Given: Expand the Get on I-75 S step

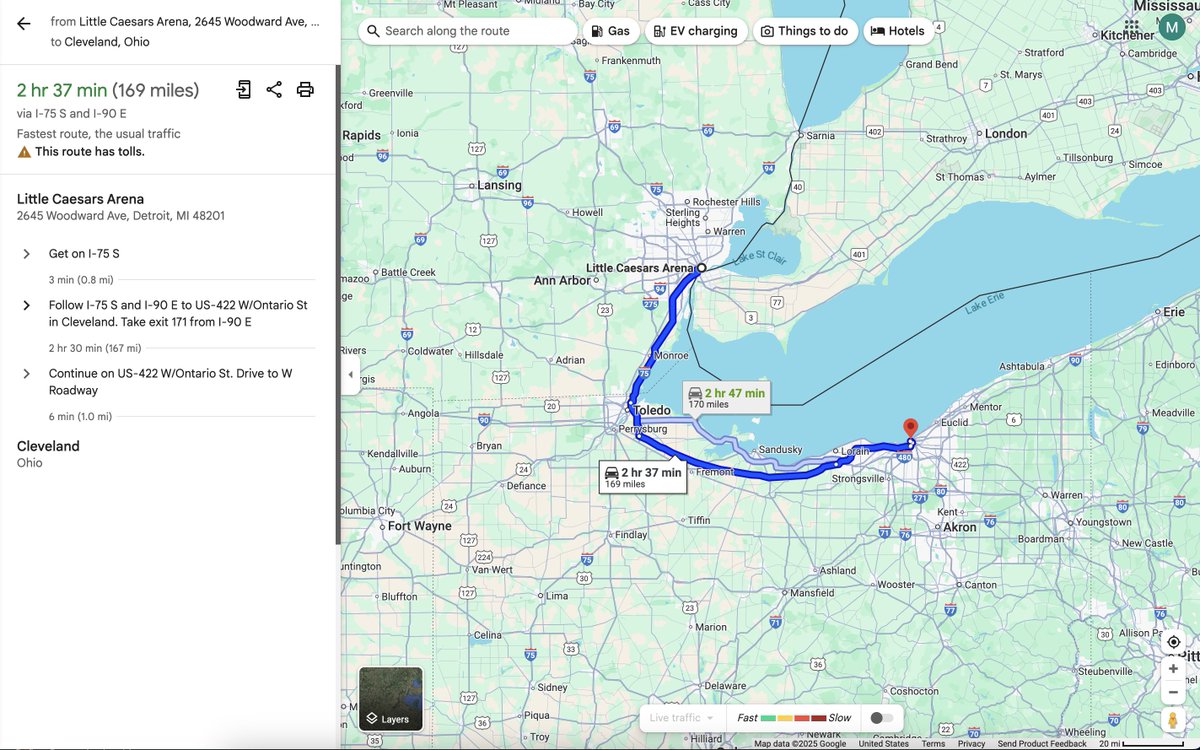Looking at the screenshot, I should [x=26, y=253].
